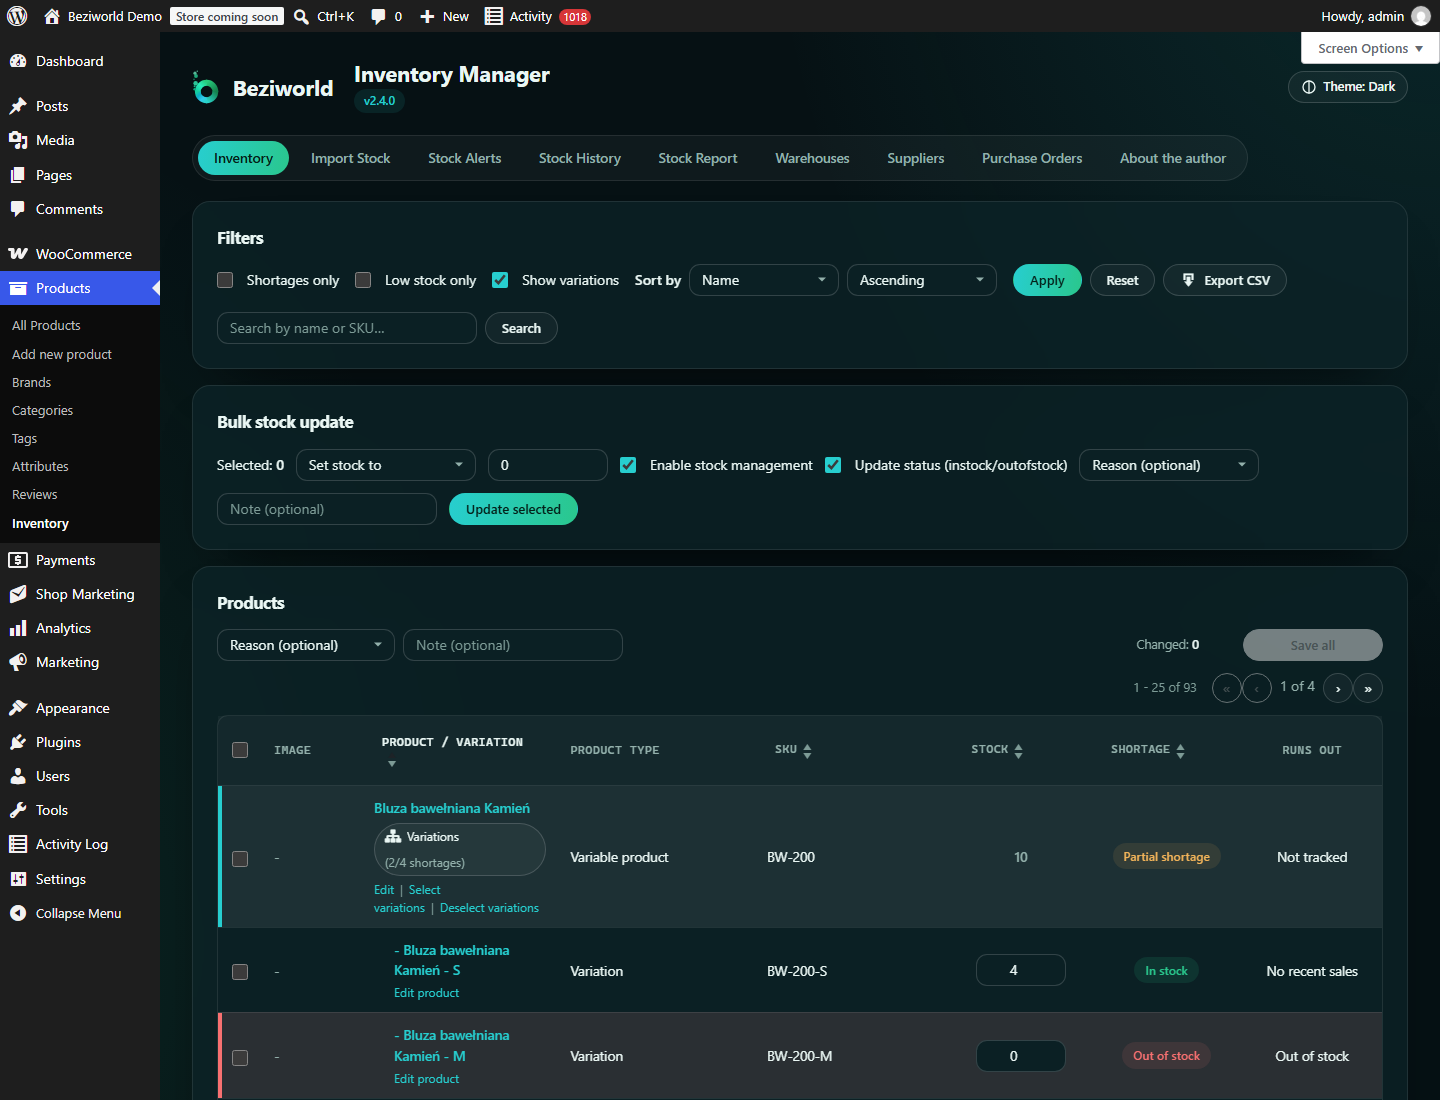This screenshot has height=1100, width=1440.
Task: Switch to the Import Stock tab
Action: [350, 158]
